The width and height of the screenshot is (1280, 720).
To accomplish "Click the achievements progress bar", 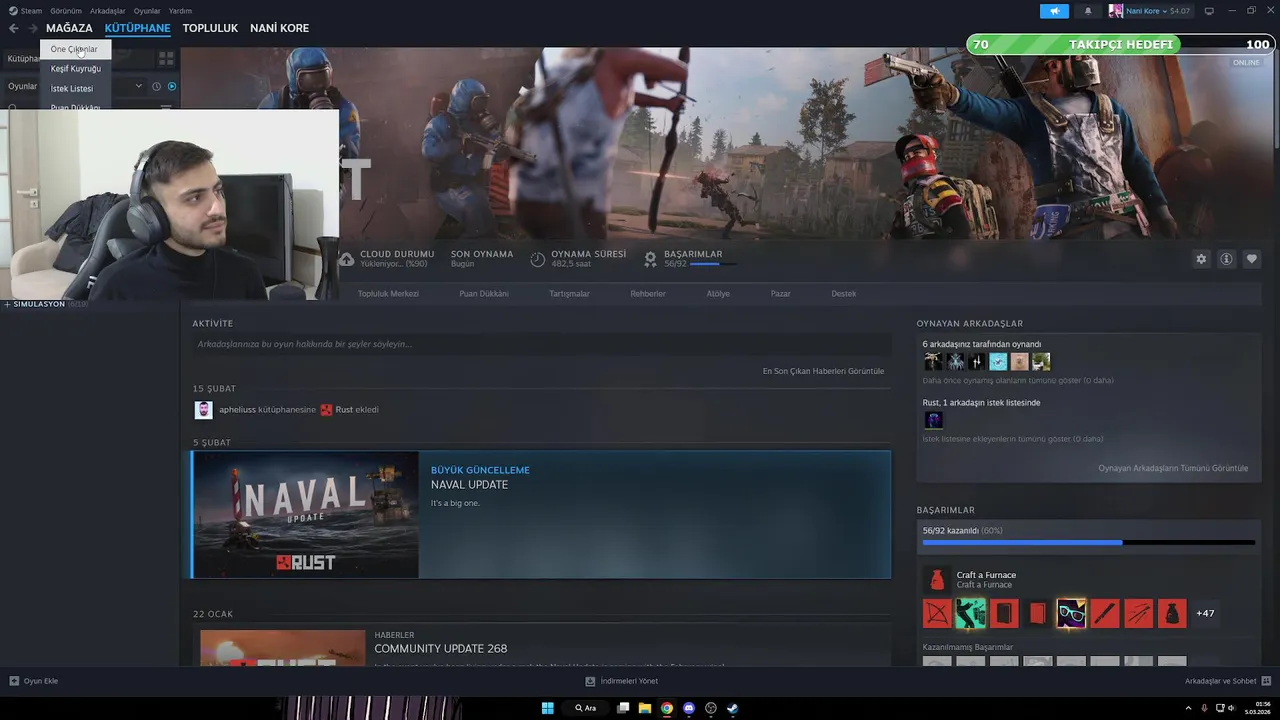I will (1088, 543).
